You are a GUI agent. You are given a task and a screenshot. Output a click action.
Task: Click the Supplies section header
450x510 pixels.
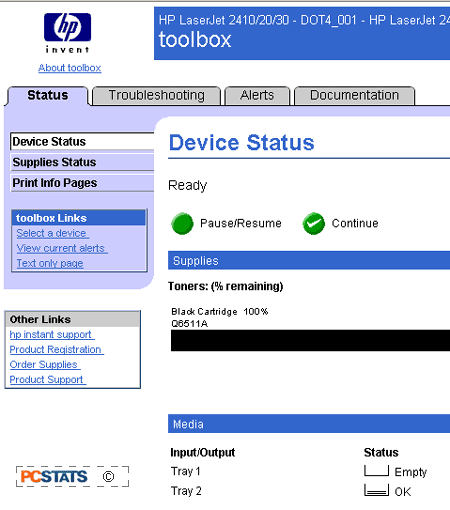coord(309,261)
